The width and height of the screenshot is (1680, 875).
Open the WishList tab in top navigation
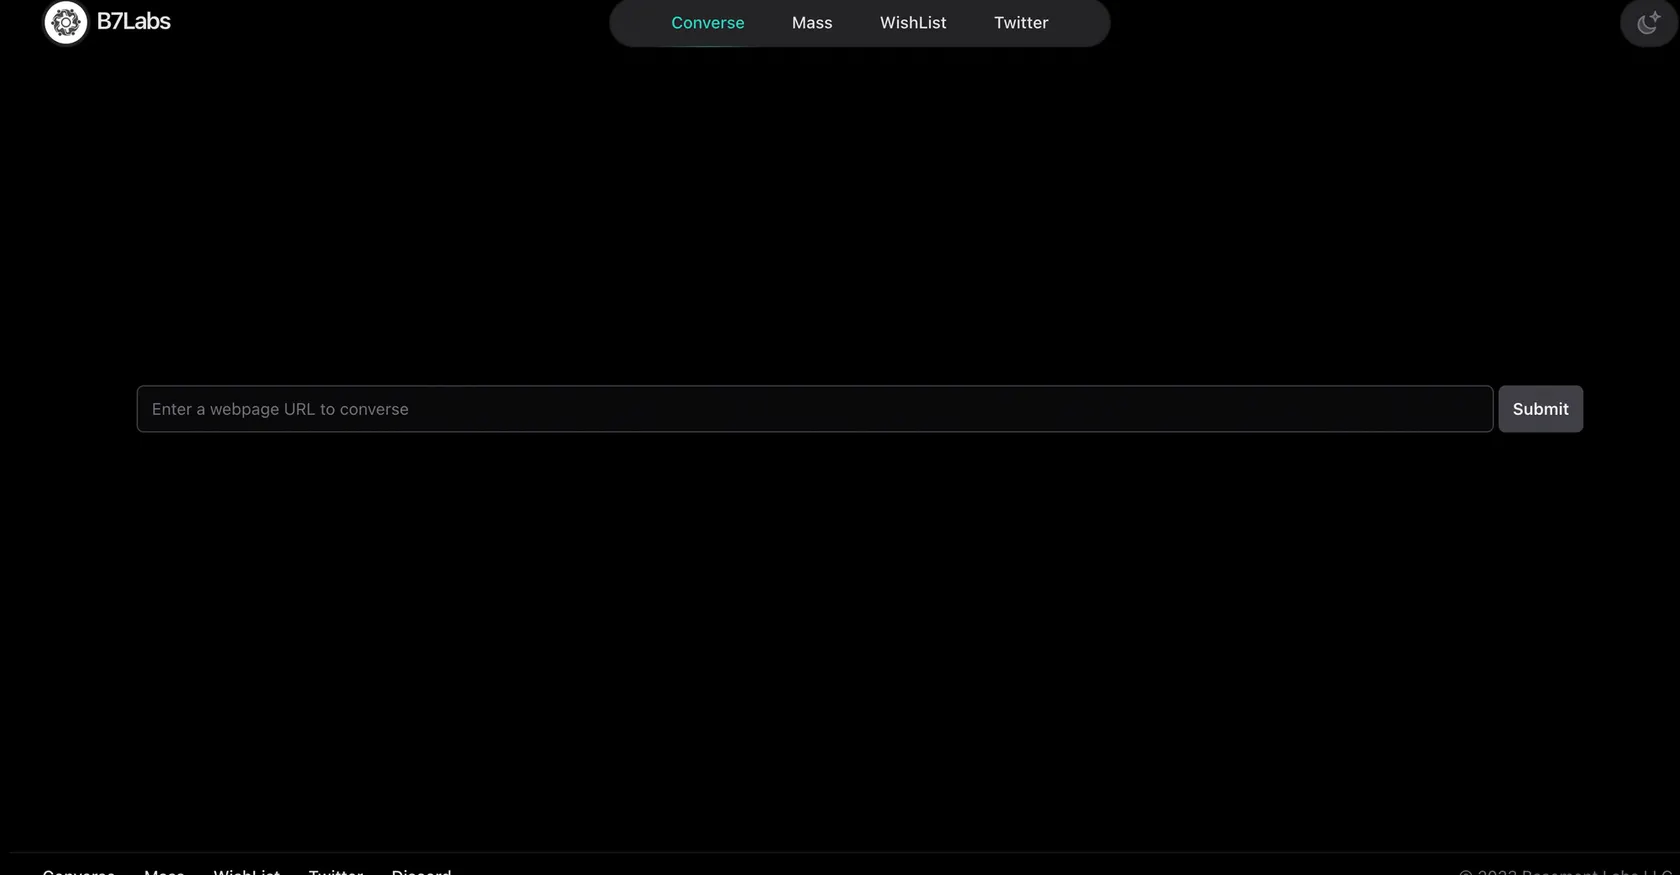pyautogui.click(x=912, y=23)
